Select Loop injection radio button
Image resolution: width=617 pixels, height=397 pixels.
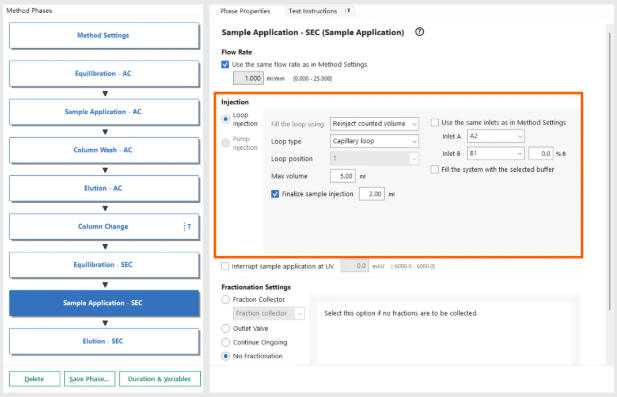[225, 119]
